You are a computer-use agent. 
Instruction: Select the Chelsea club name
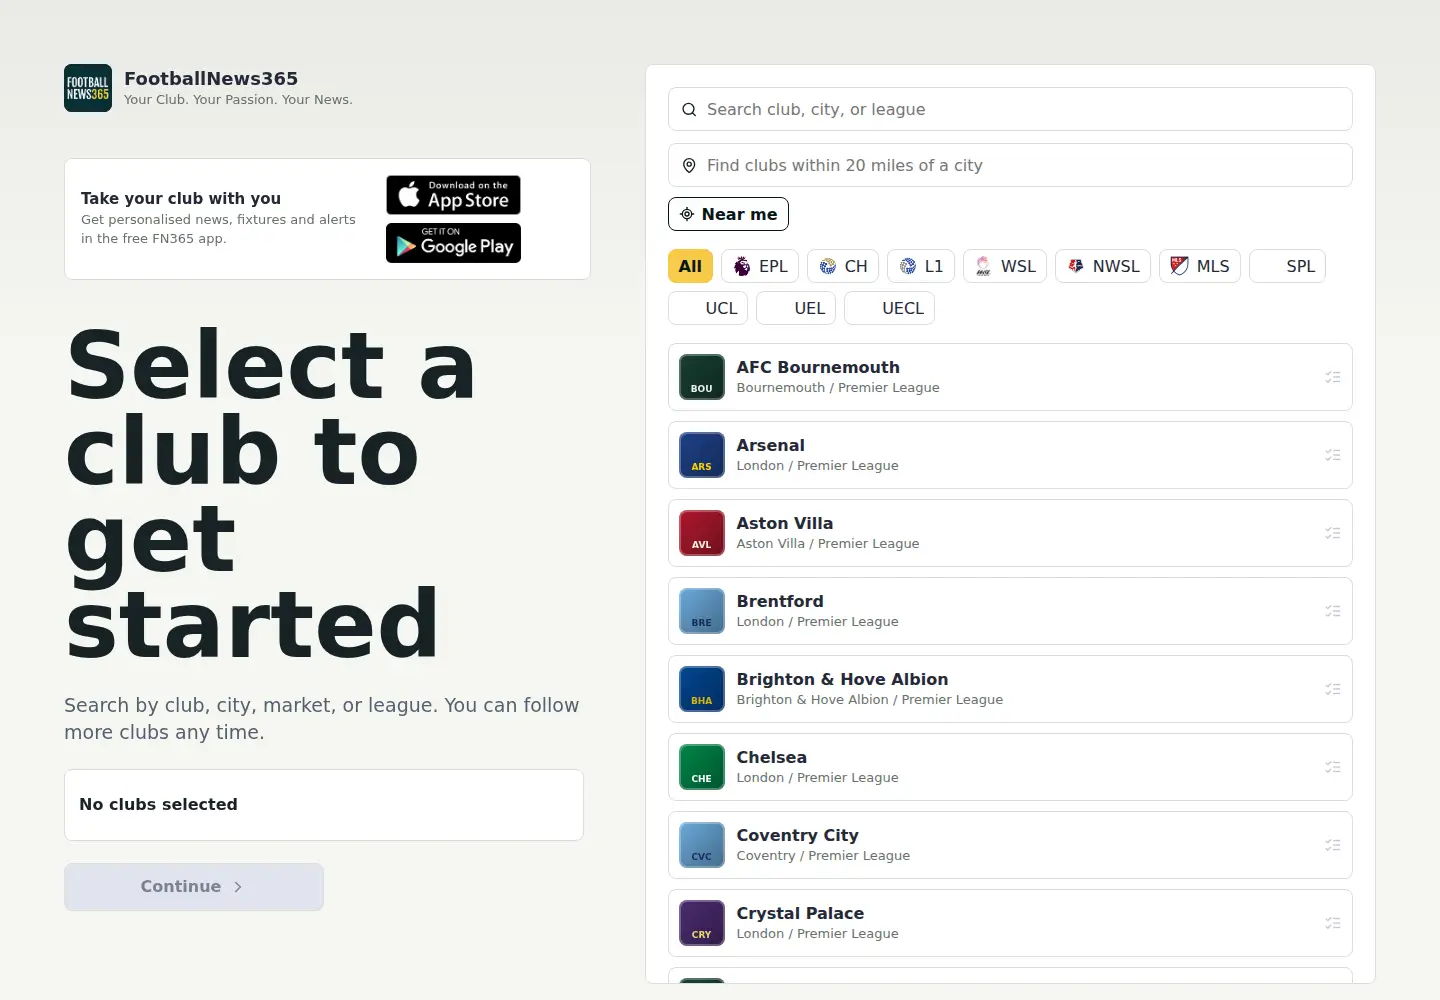[771, 757]
